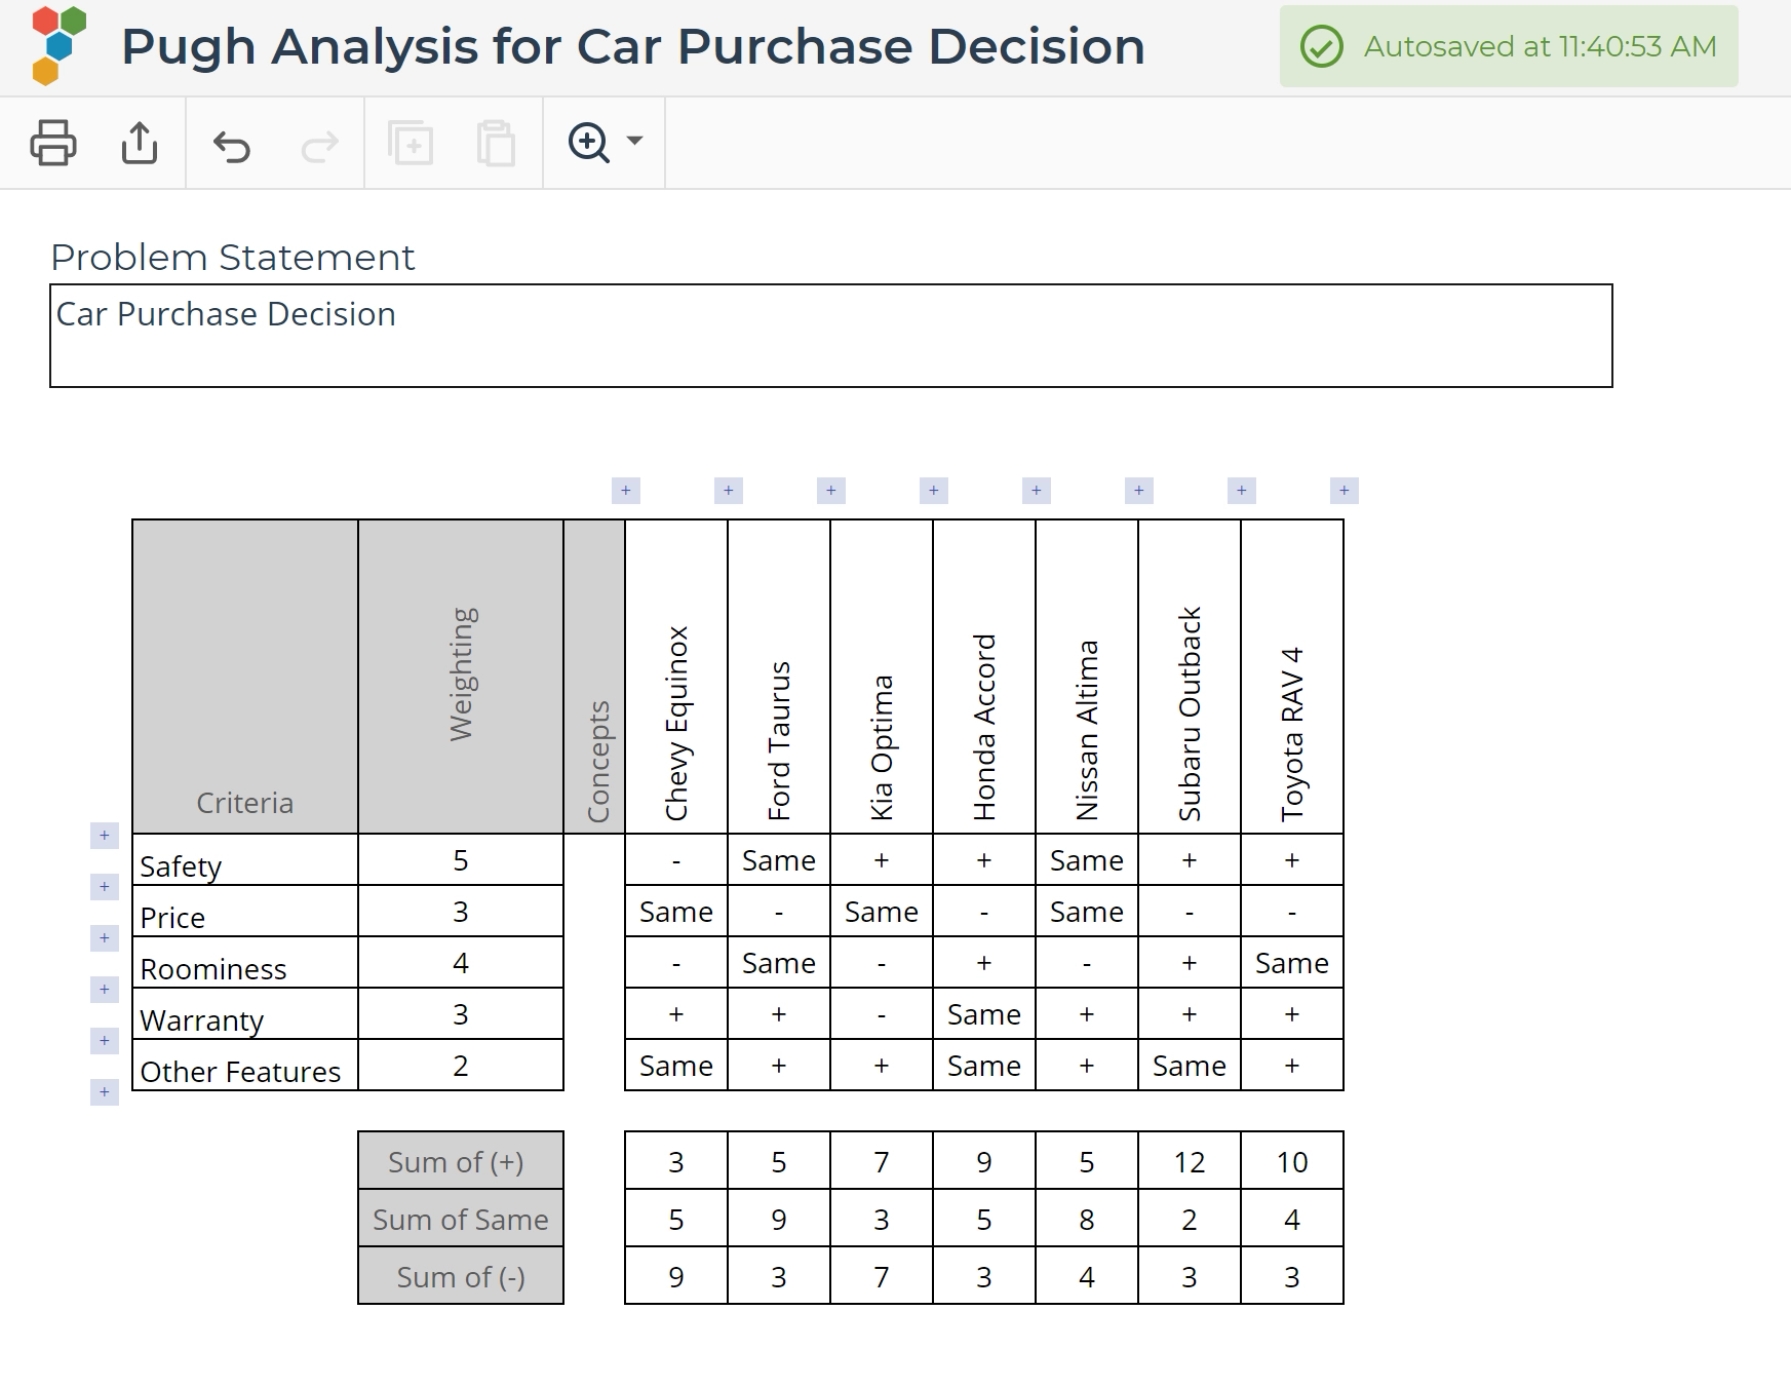The image size is (1791, 1388).
Task: Add criteria row above Warranty
Action: pos(105,989)
